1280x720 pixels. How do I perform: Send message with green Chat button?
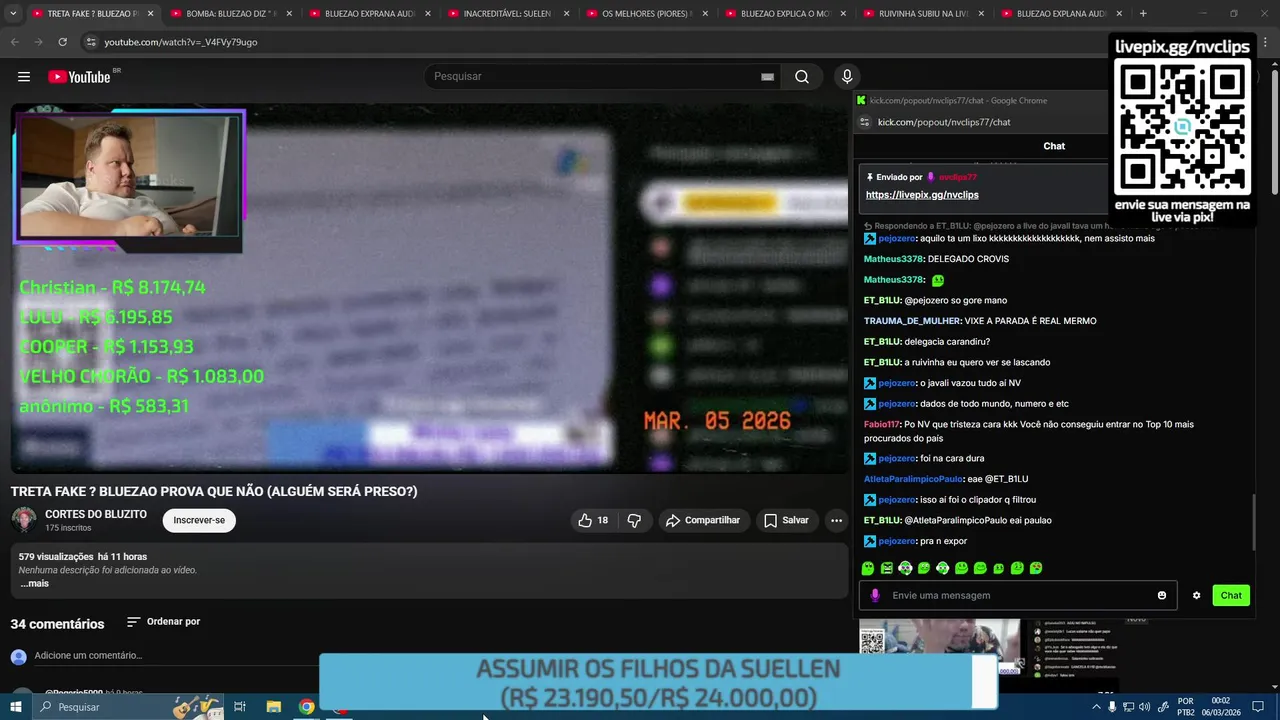click(1231, 595)
